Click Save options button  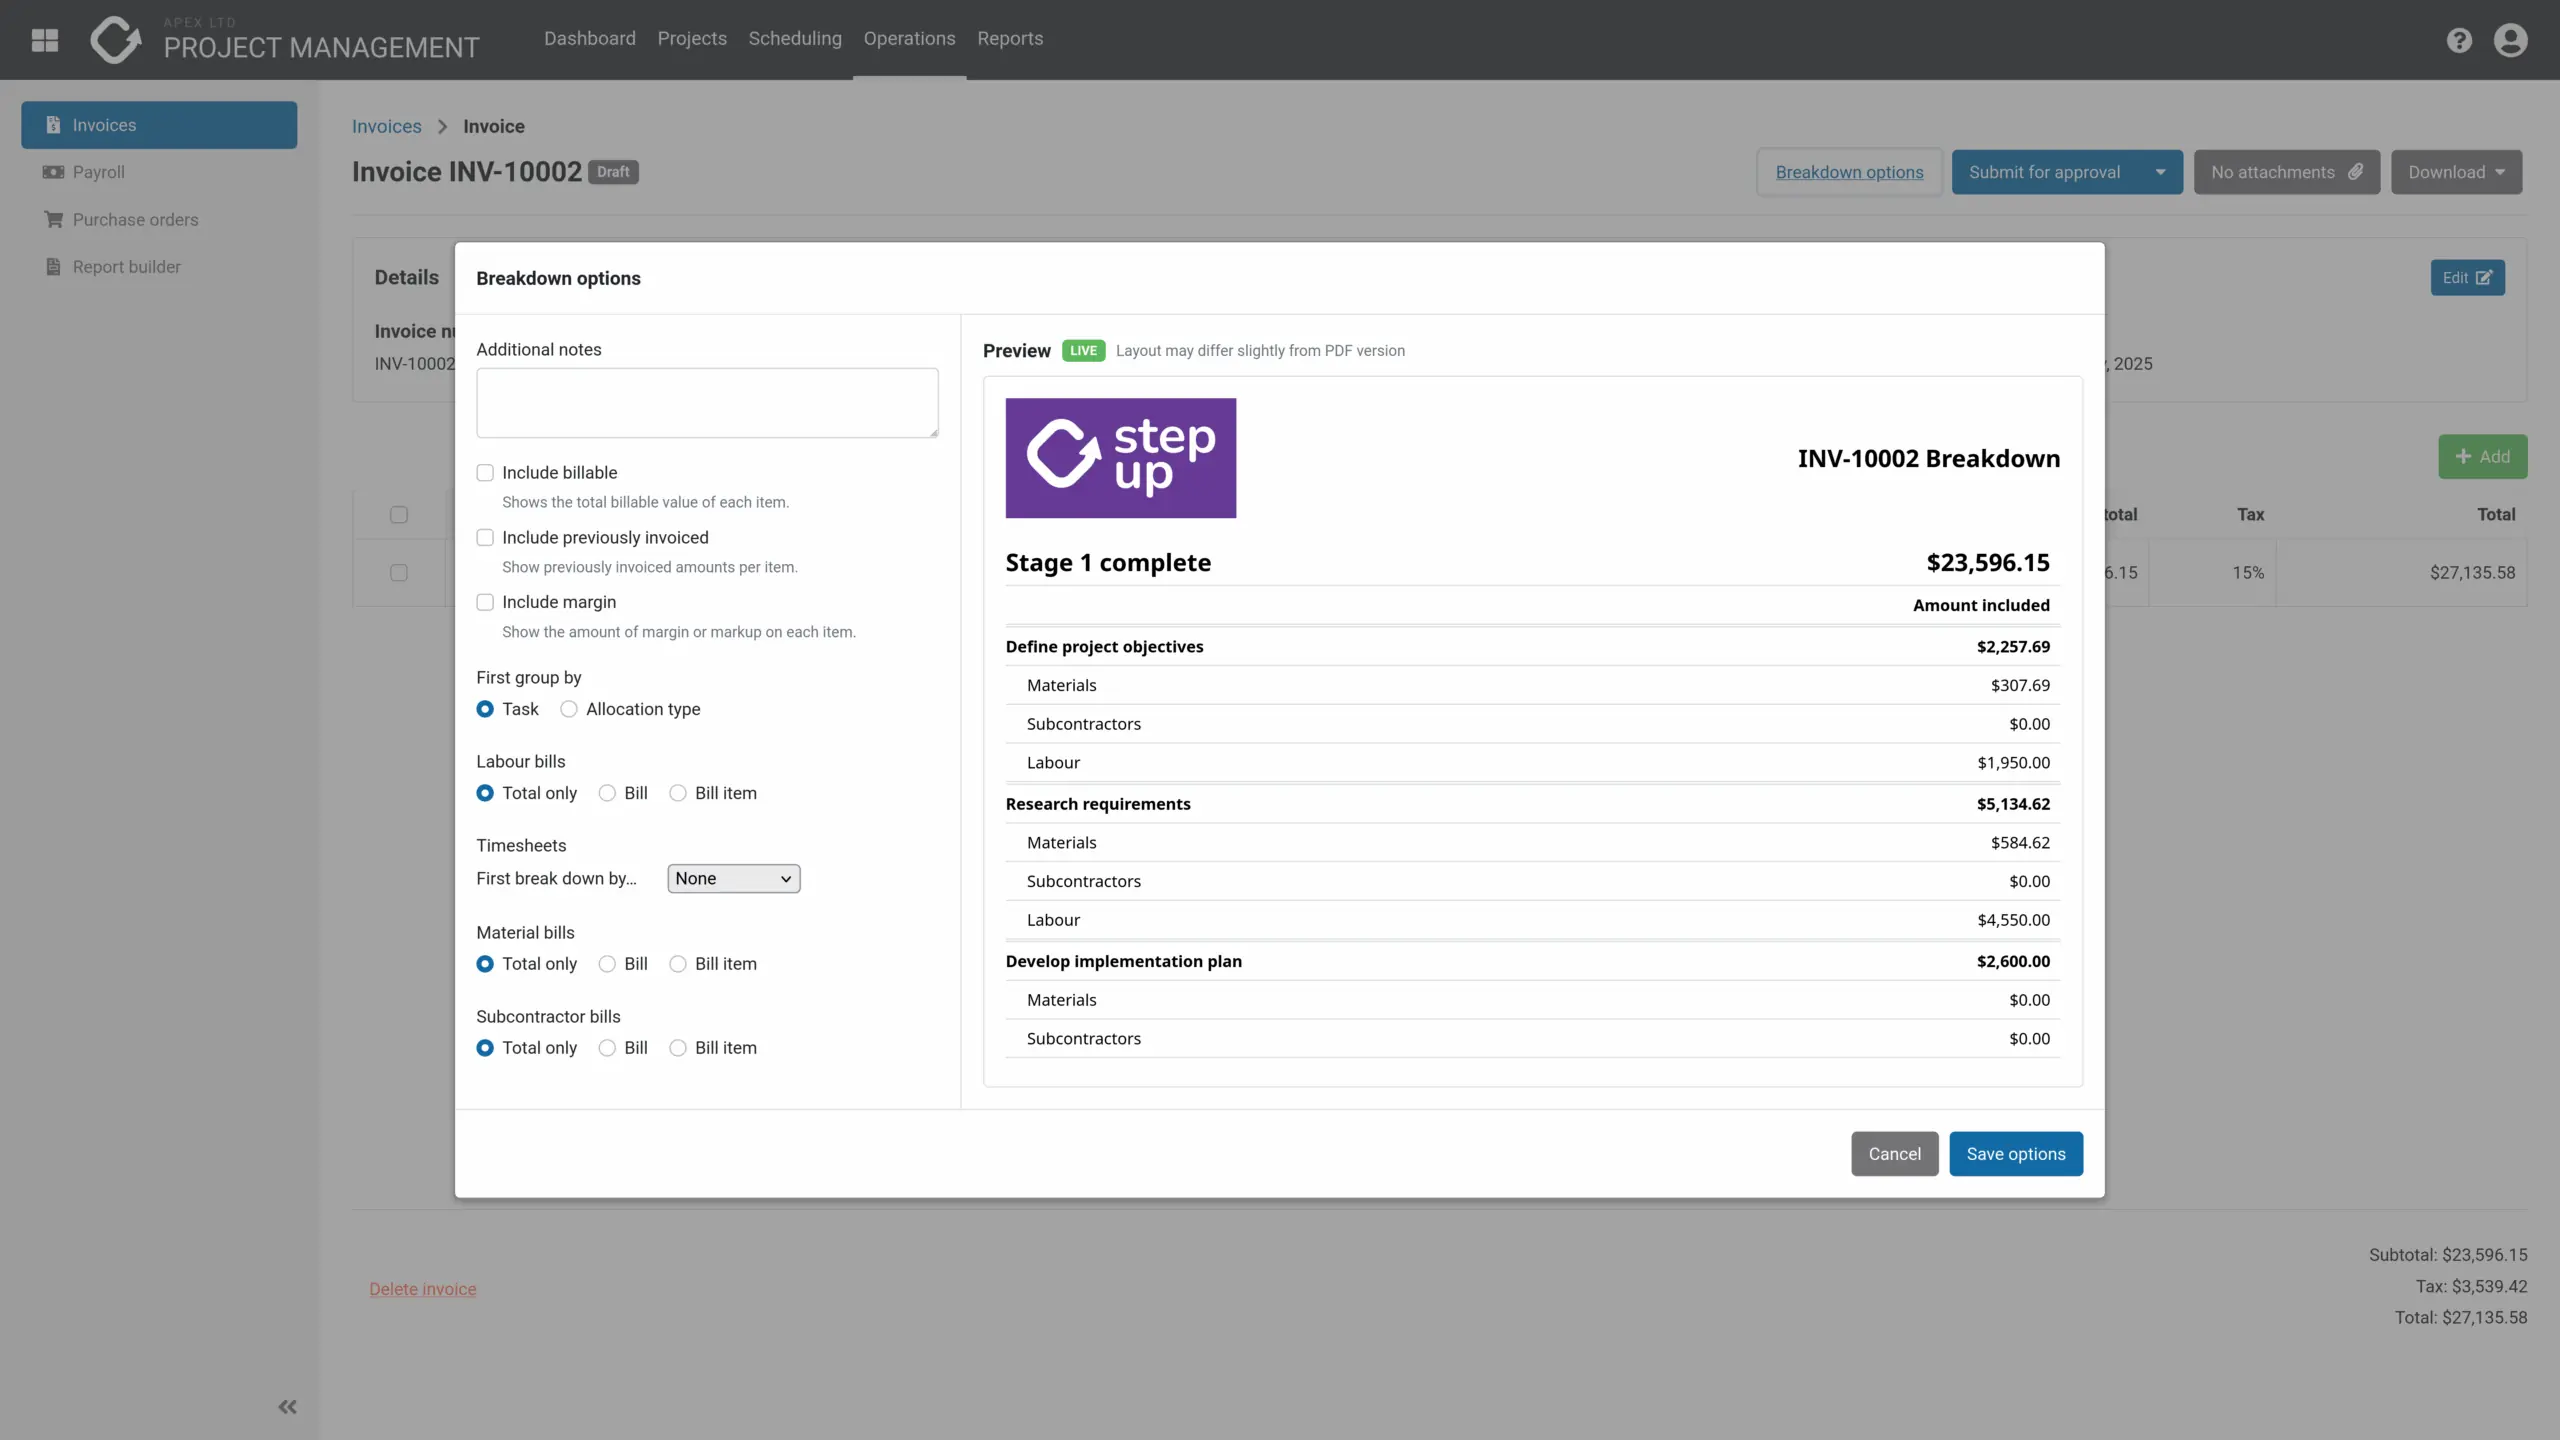(x=2015, y=1154)
